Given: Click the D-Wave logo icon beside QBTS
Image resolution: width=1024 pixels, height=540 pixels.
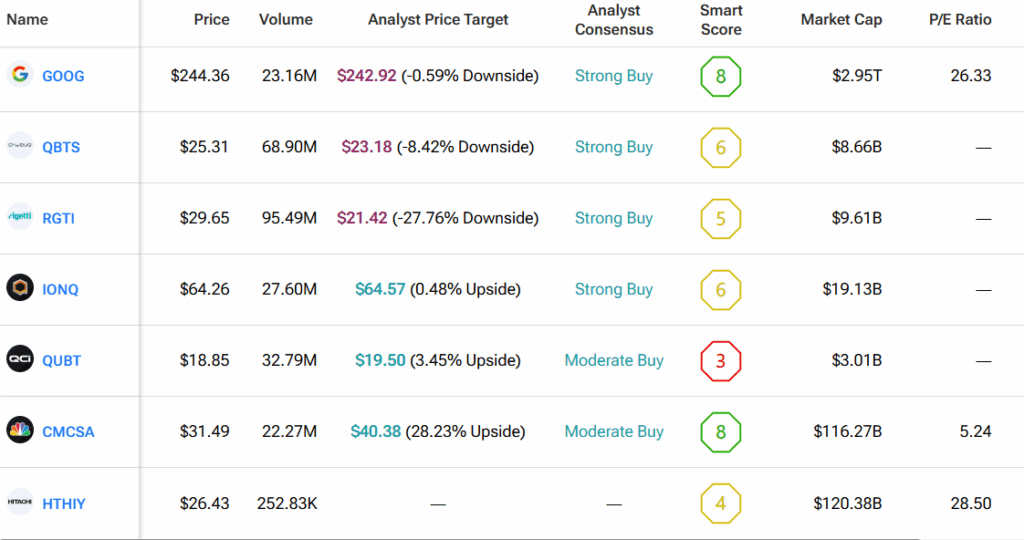Looking at the screenshot, I should [x=20, y=146].
